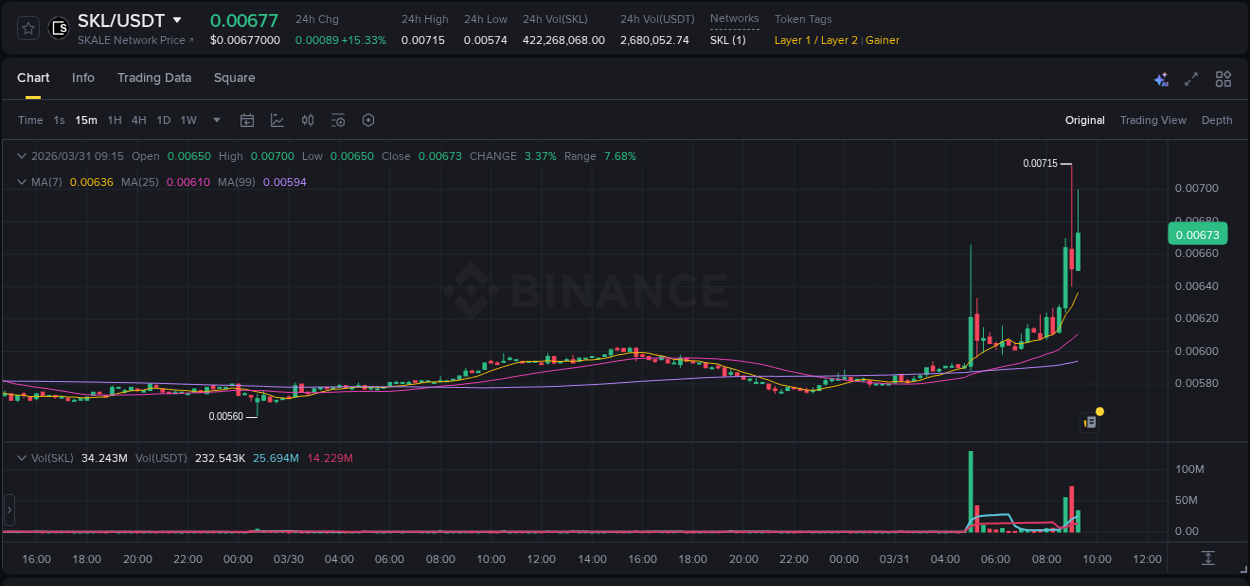The image size is (1250, 586).
Task: Open the SKL/USDT pair selector dropdown
Action: click(x=177, y=20)
